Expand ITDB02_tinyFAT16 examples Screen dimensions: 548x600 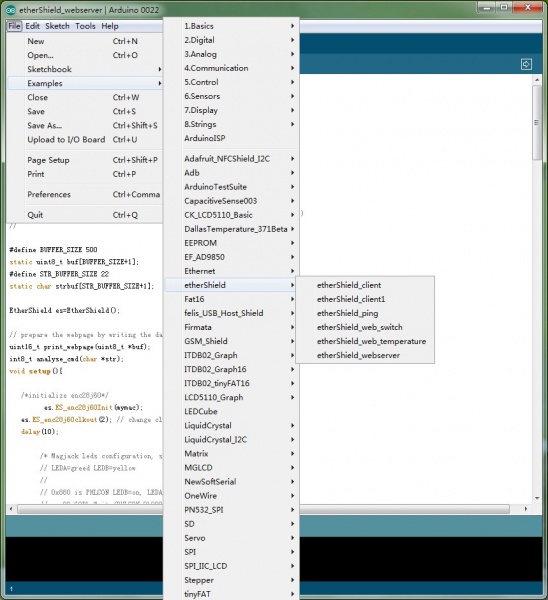(x=232, y=383)
